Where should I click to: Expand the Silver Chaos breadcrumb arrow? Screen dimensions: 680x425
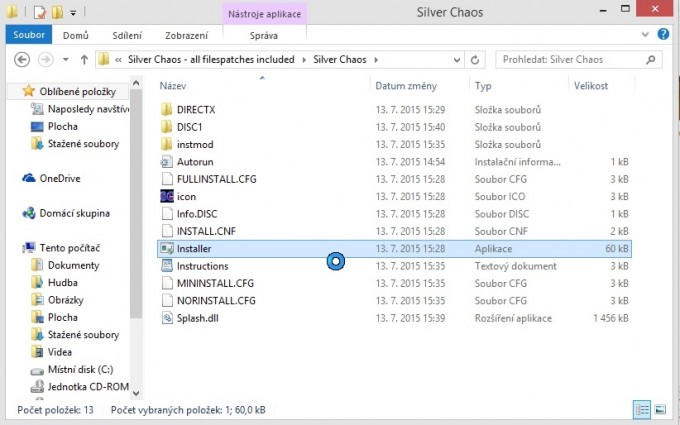pyautogui.click(x=376, y=60)
